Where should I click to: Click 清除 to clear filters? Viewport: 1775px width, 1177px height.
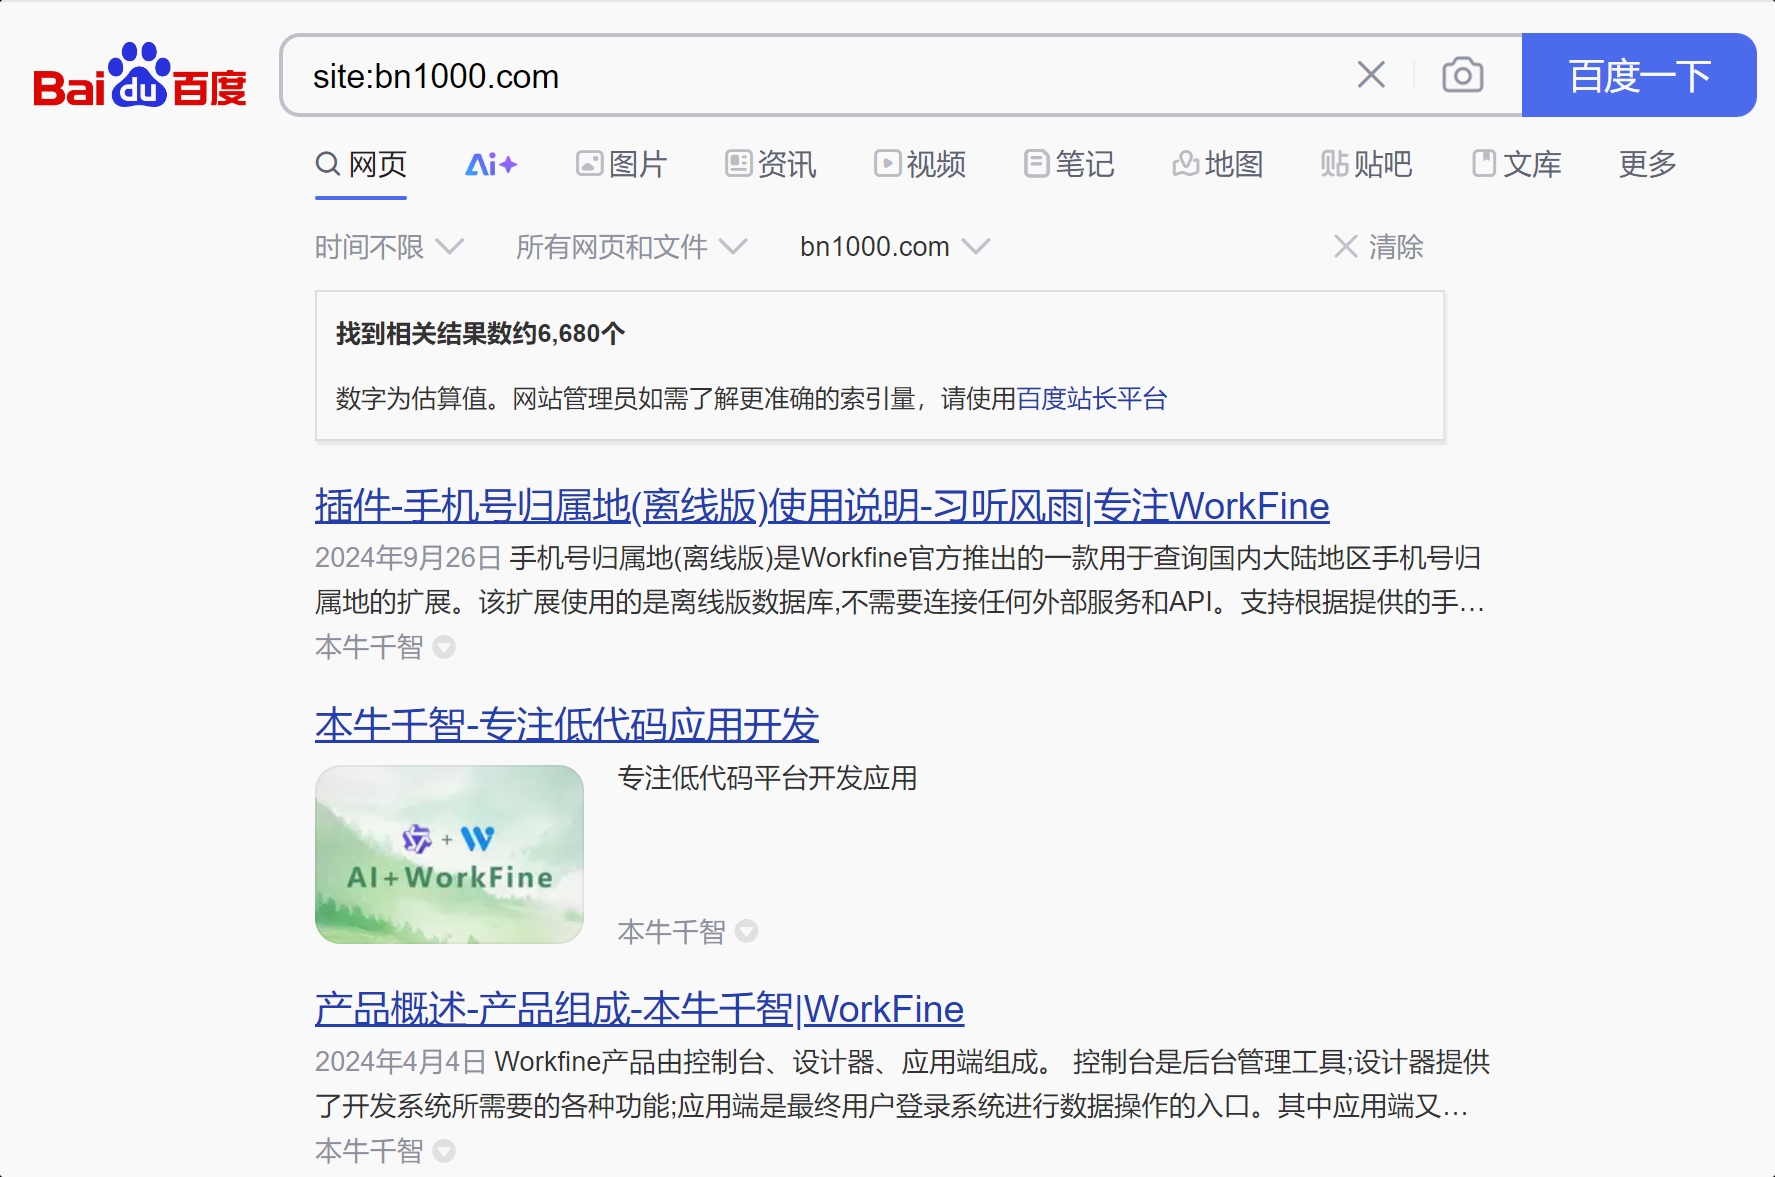pos(1378,247)
